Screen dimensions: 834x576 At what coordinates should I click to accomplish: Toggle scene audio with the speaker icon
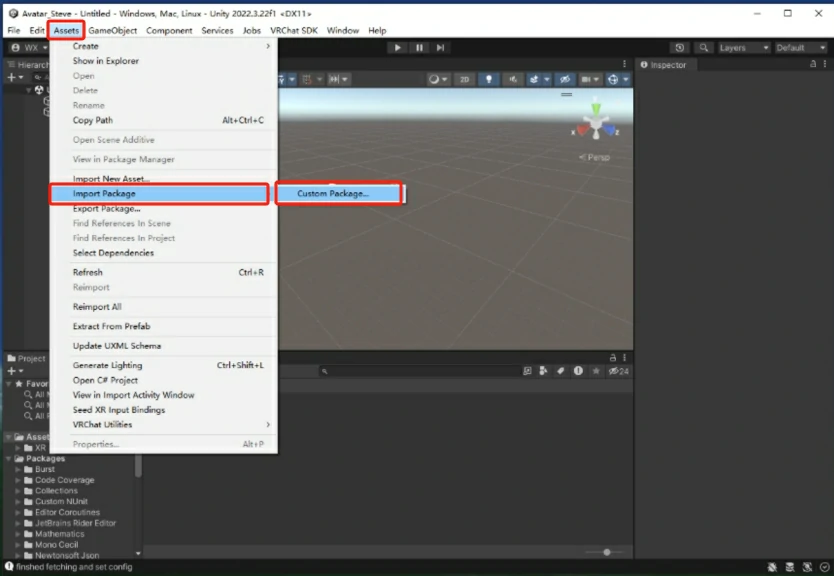(513, 79)
